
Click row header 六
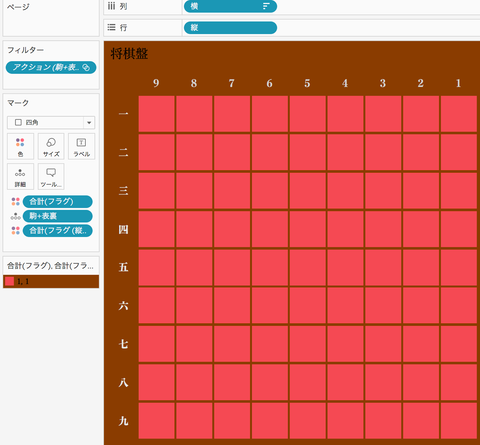(x=123, y=305)
